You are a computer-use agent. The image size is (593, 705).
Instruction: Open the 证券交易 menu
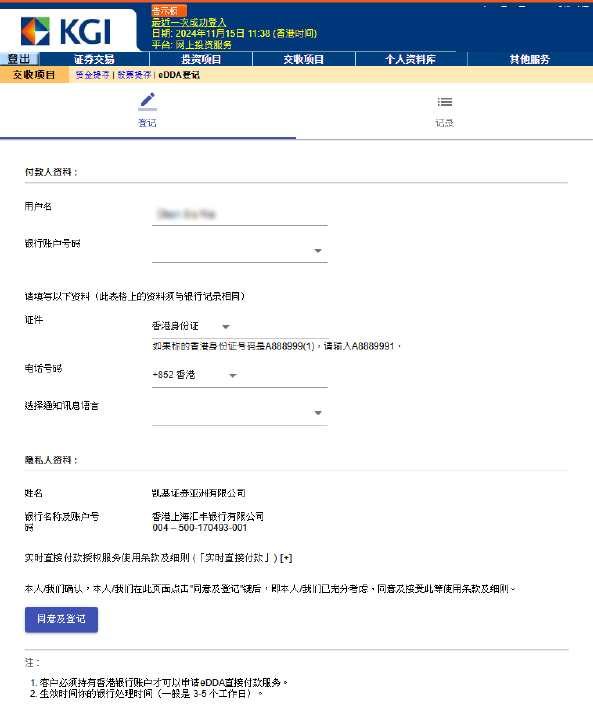94,59
